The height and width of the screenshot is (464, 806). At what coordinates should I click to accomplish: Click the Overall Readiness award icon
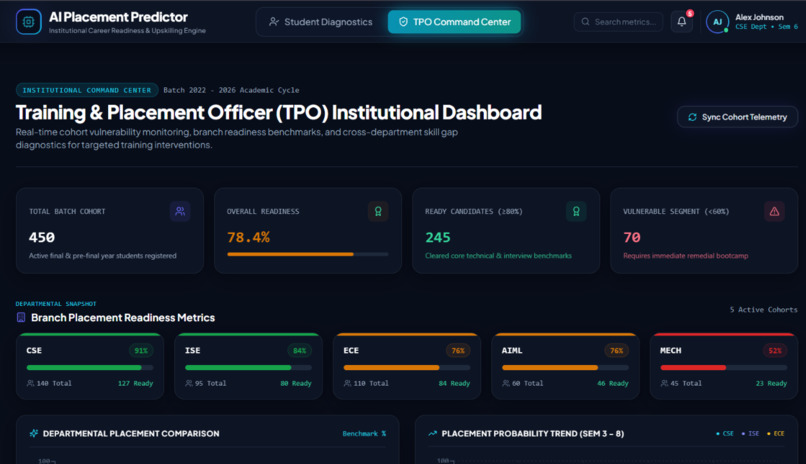point(378,211)
